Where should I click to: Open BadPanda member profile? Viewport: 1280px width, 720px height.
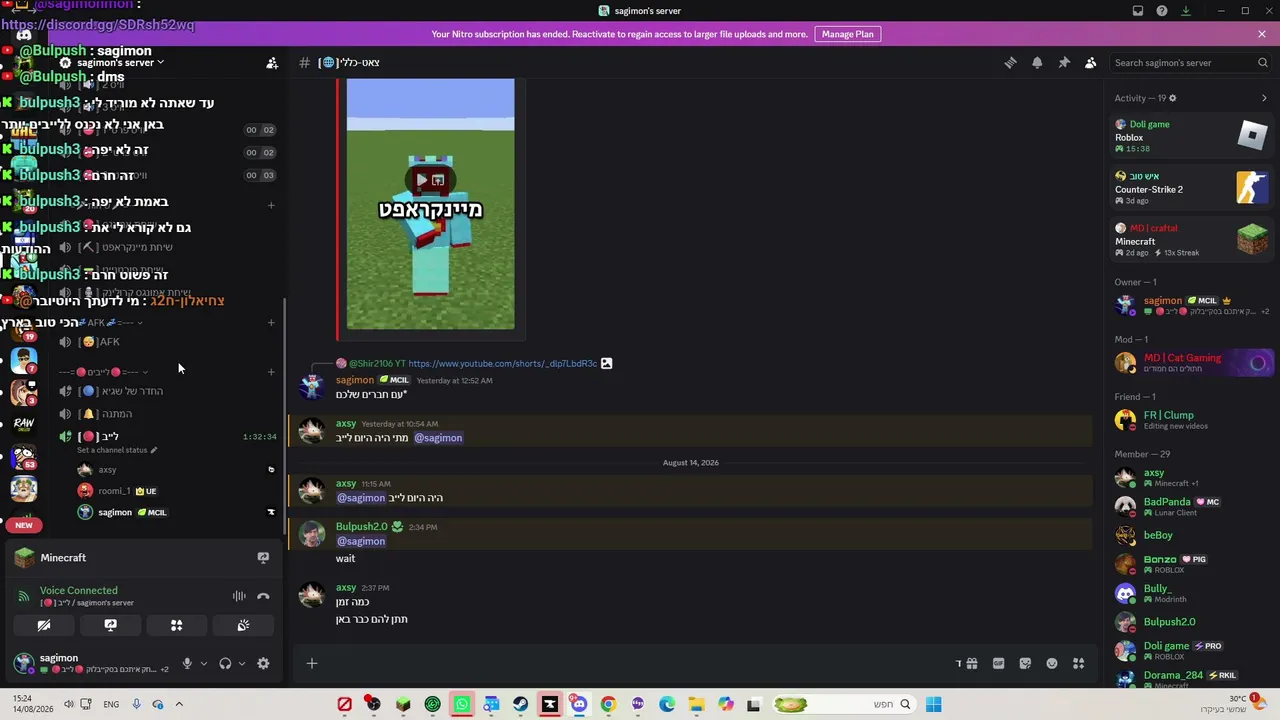pyautogui.click(x=1192, y=506)
